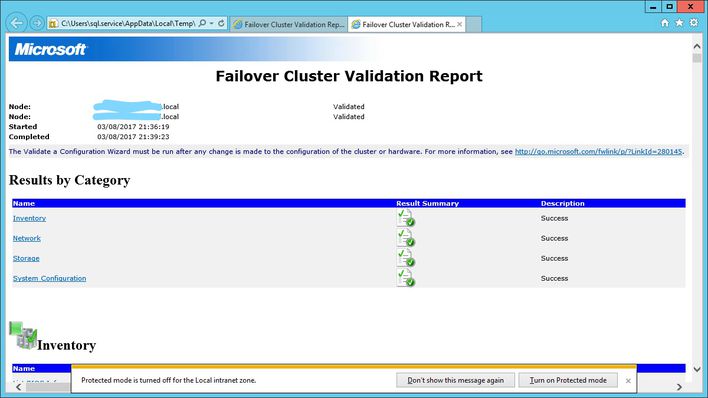Click the 'Results by Category' heading
This screenshot has height=398, width=708.
(70, 180)
